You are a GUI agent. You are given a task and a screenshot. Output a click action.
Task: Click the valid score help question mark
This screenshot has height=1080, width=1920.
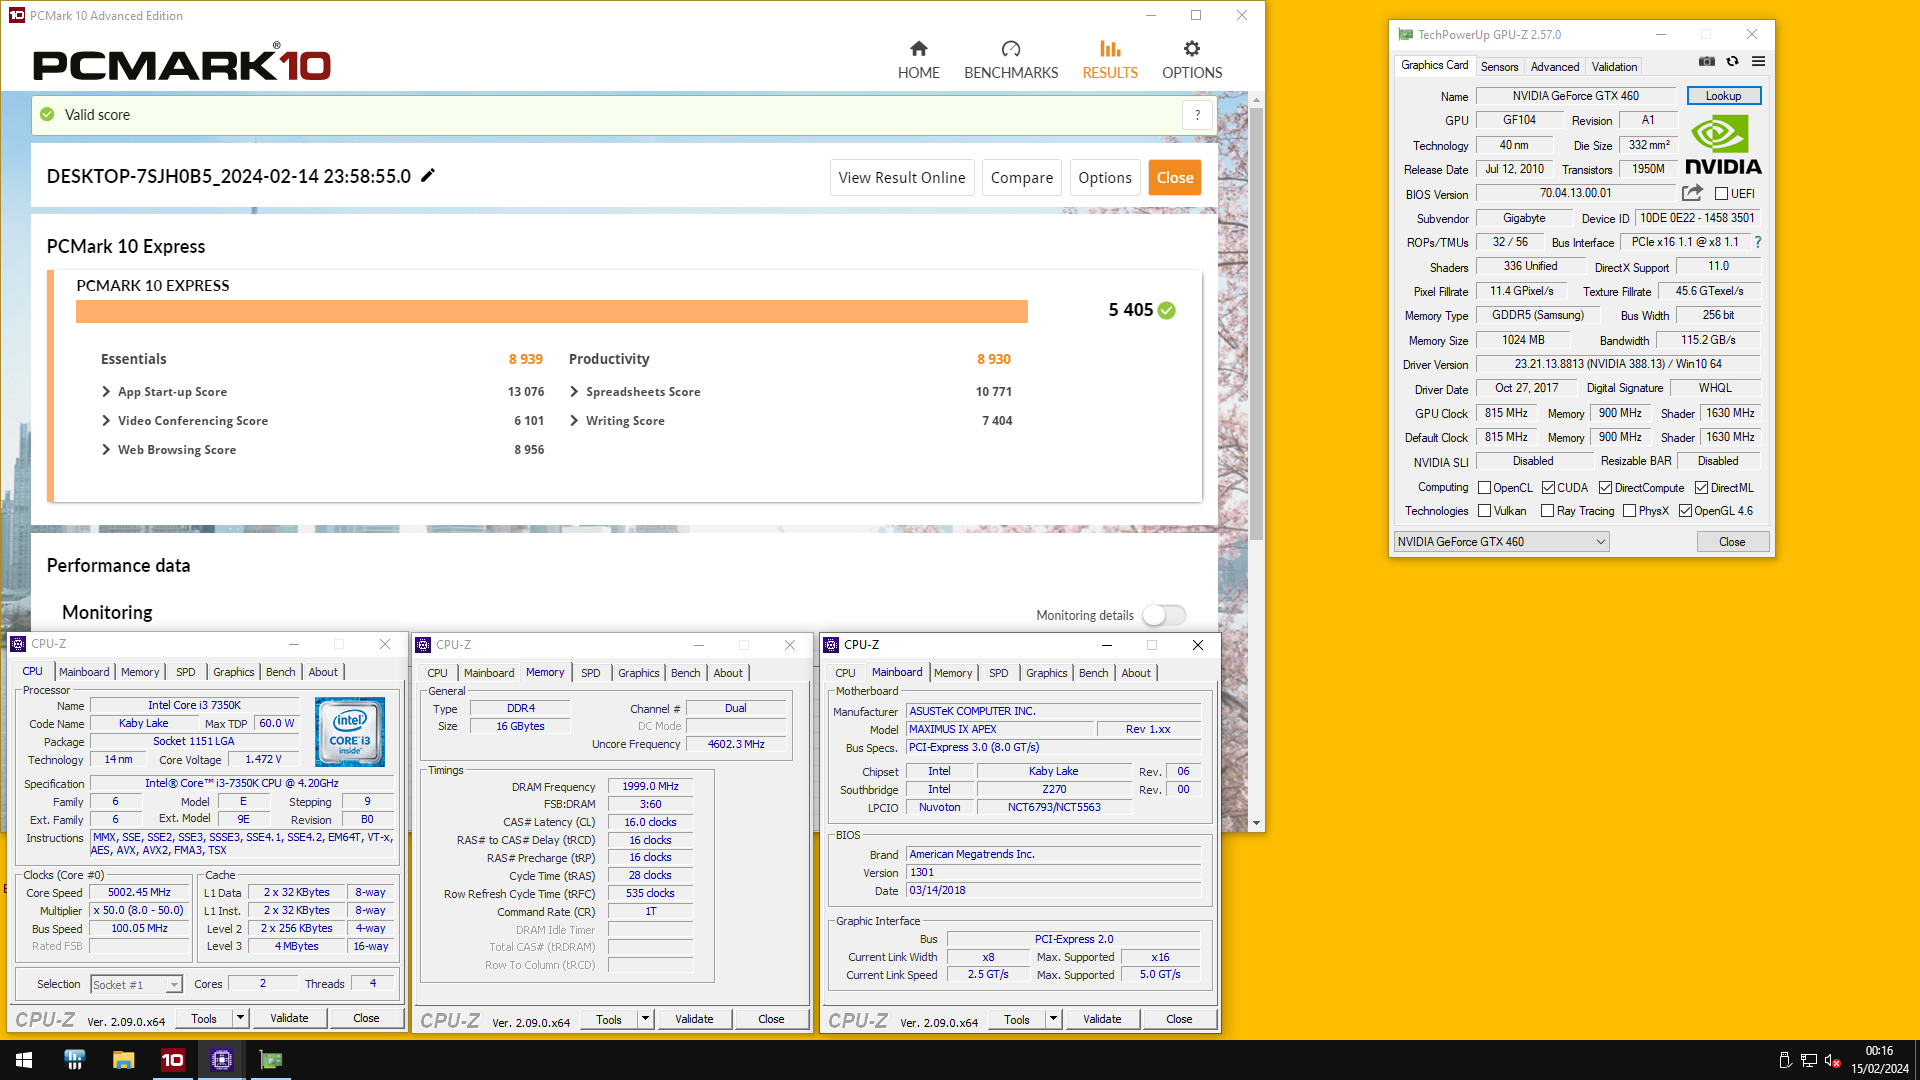click(1197, 115)
